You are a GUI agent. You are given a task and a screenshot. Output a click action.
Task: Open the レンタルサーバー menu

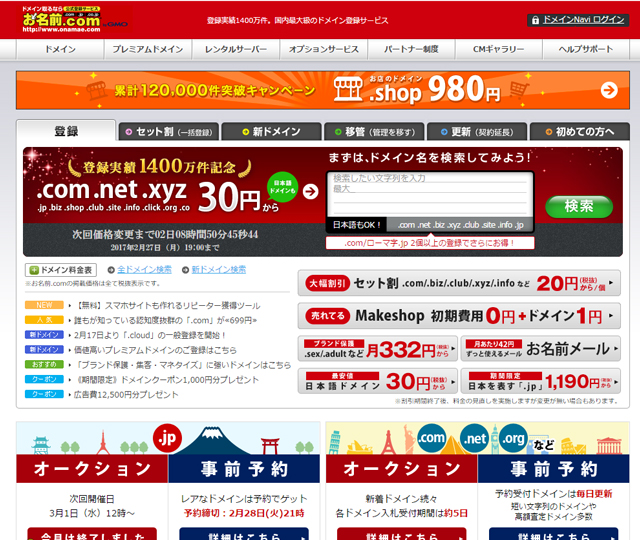tap(236, 49)
